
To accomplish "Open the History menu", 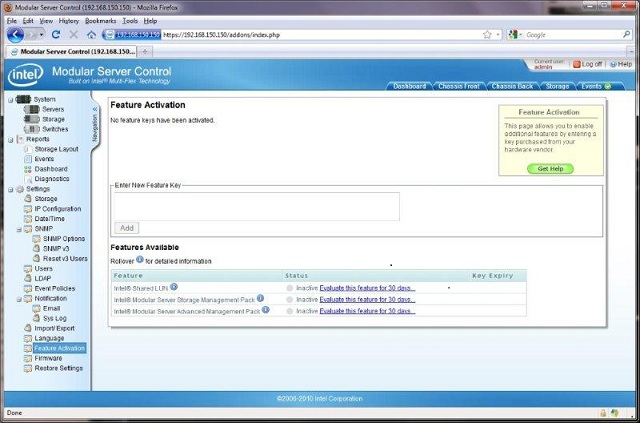I will [69, 21].
